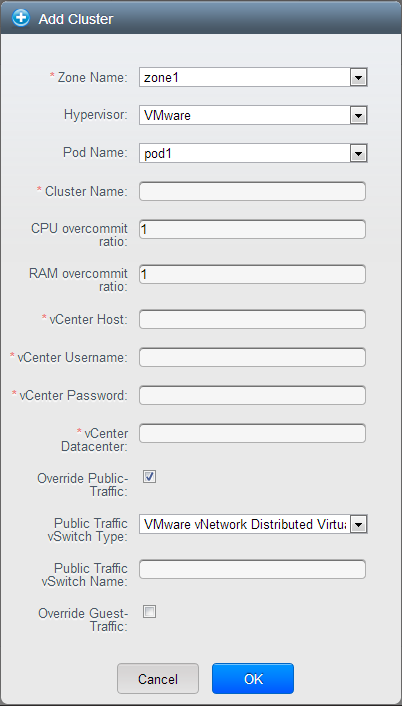Click the vCenter Username label
402x706 pixels.
72,358
